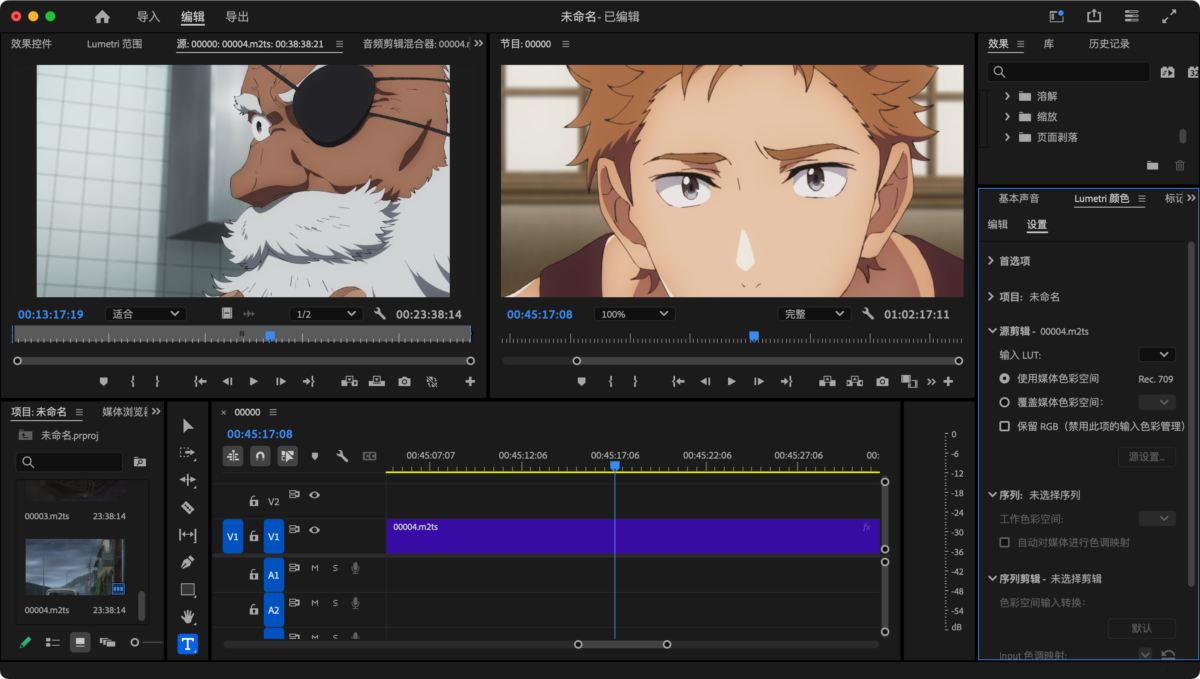Select 使用媒体色彩空间 radio button
Image resolution: width=1200 pixels, height=679 pixels.
point(1005,379)
